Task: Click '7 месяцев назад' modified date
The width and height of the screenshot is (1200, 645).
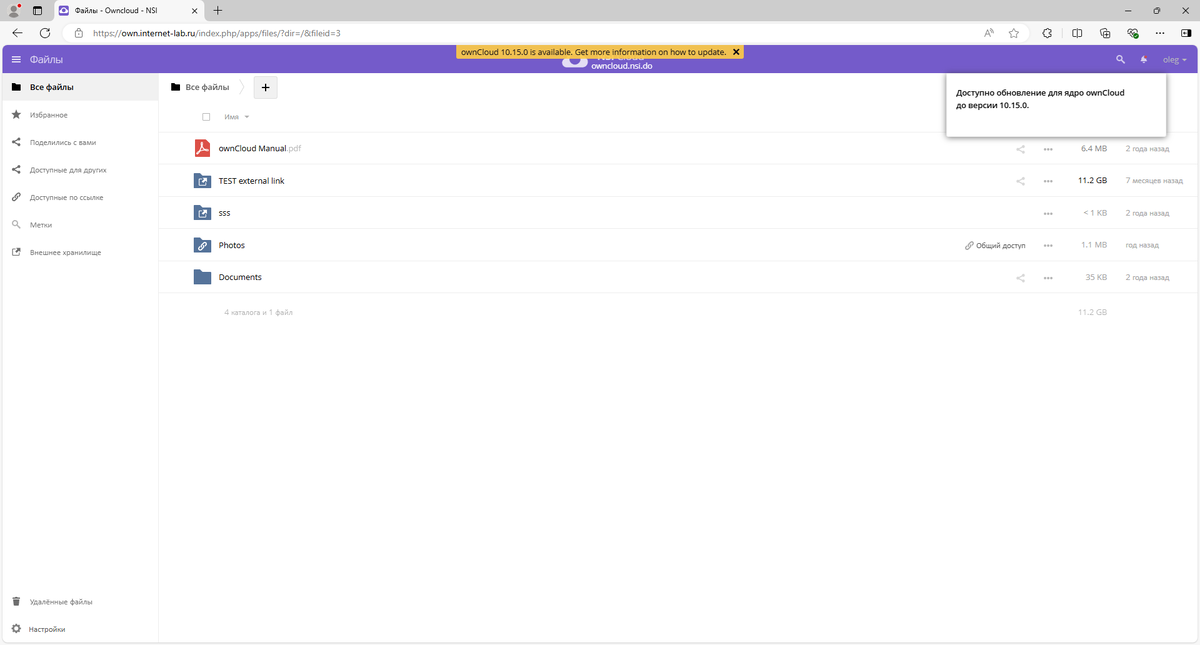Action: (x=1154, y=181)
